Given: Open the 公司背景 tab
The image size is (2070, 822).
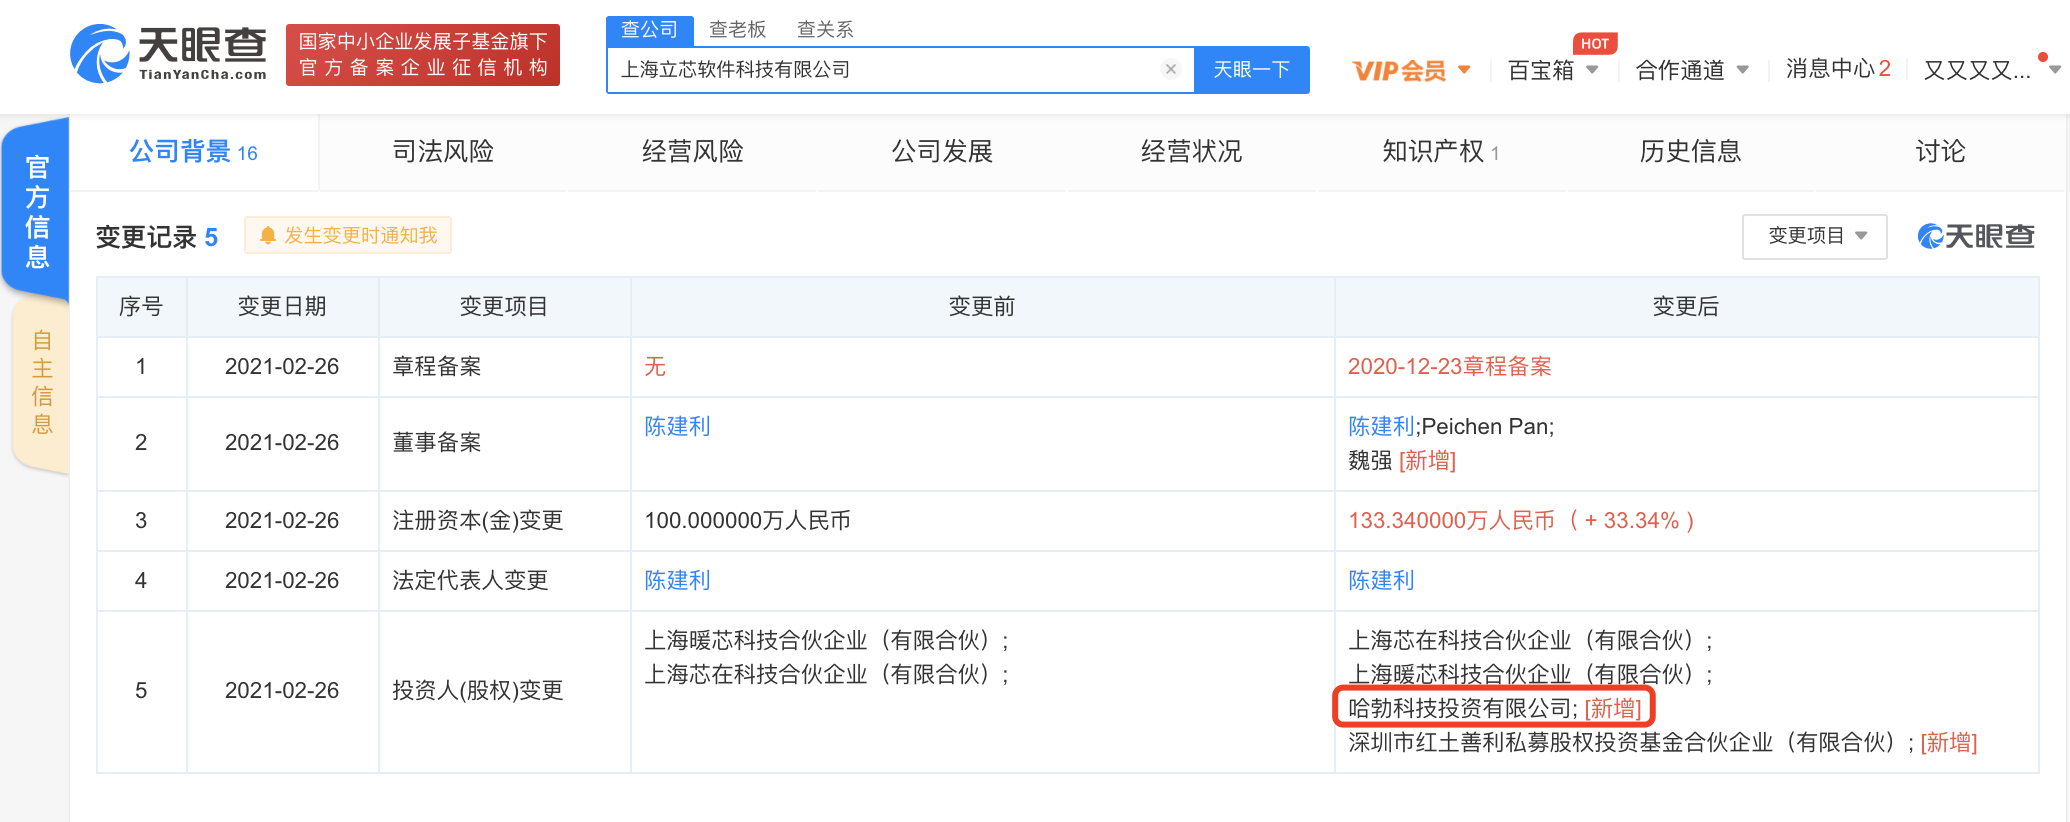Looking at the screenshot, I should (x=194, y=152).
